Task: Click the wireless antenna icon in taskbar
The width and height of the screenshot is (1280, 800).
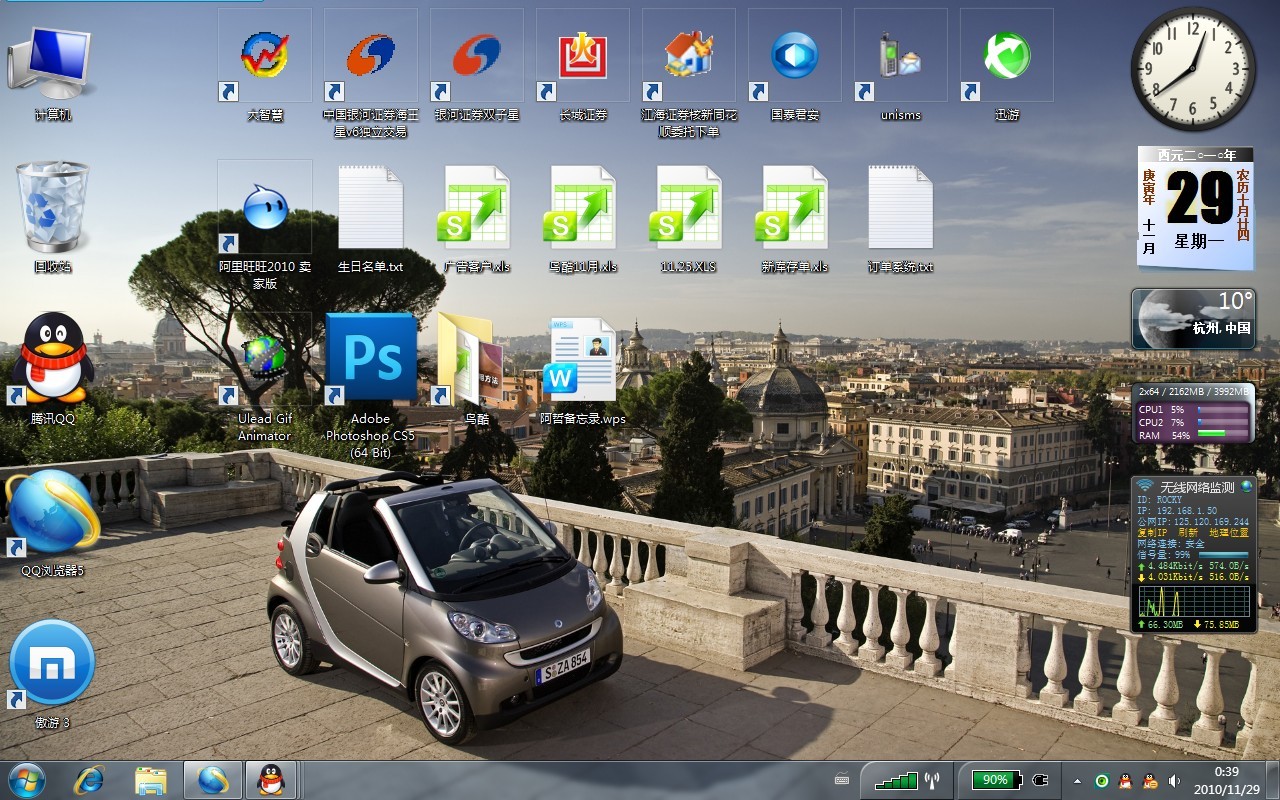Action: 931,780
